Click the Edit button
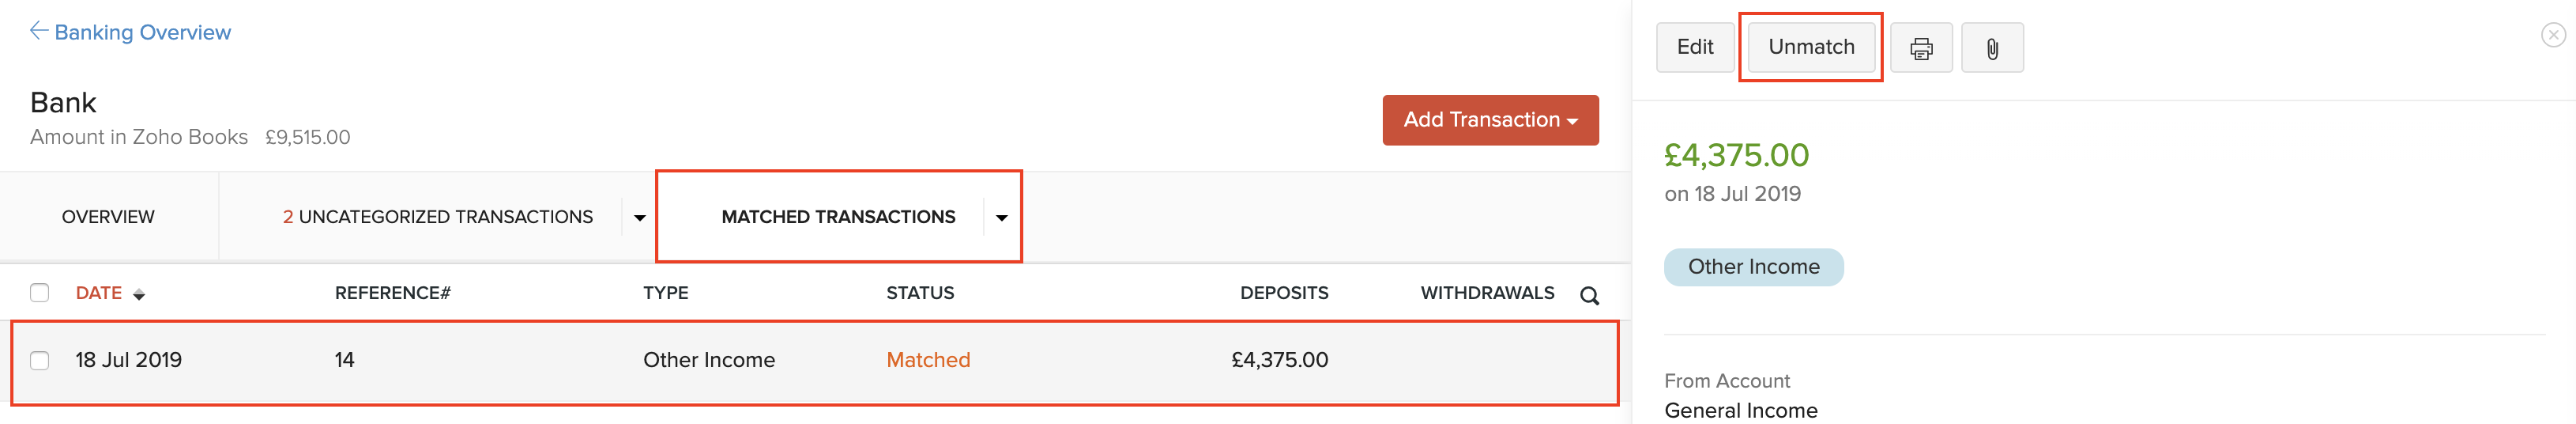 point(1695,47)
